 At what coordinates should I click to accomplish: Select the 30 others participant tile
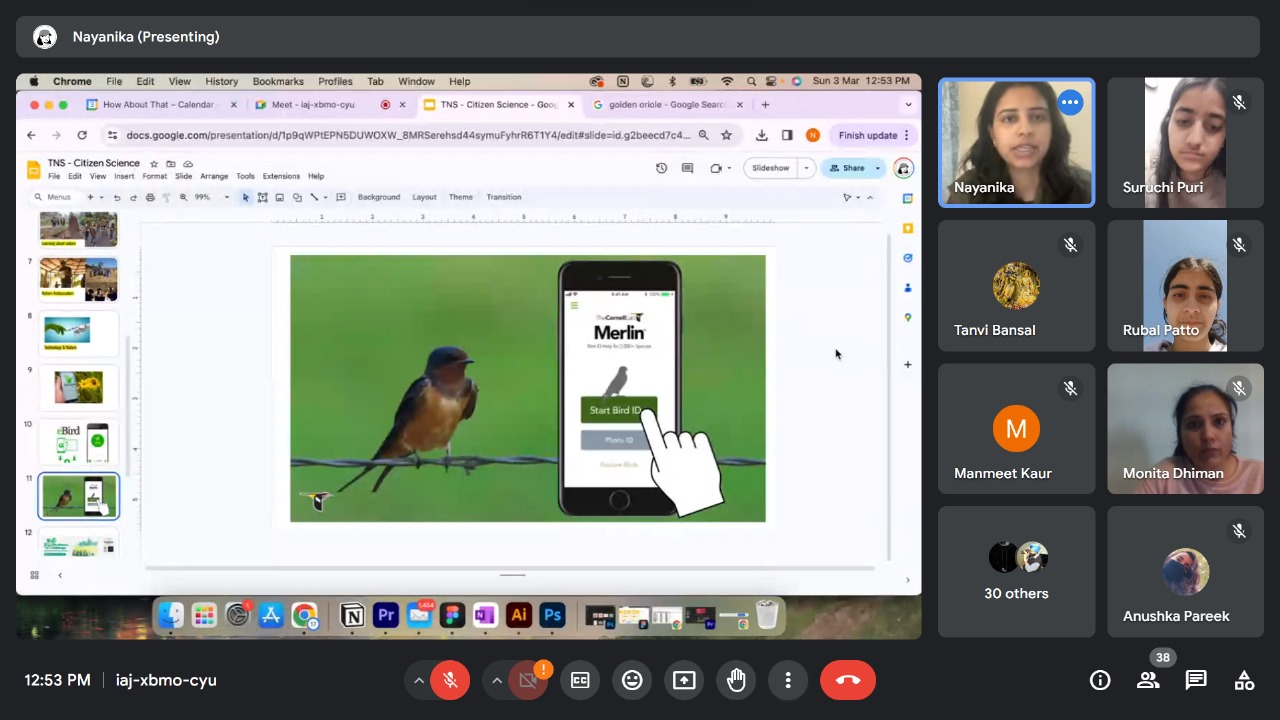[1016, 572]
